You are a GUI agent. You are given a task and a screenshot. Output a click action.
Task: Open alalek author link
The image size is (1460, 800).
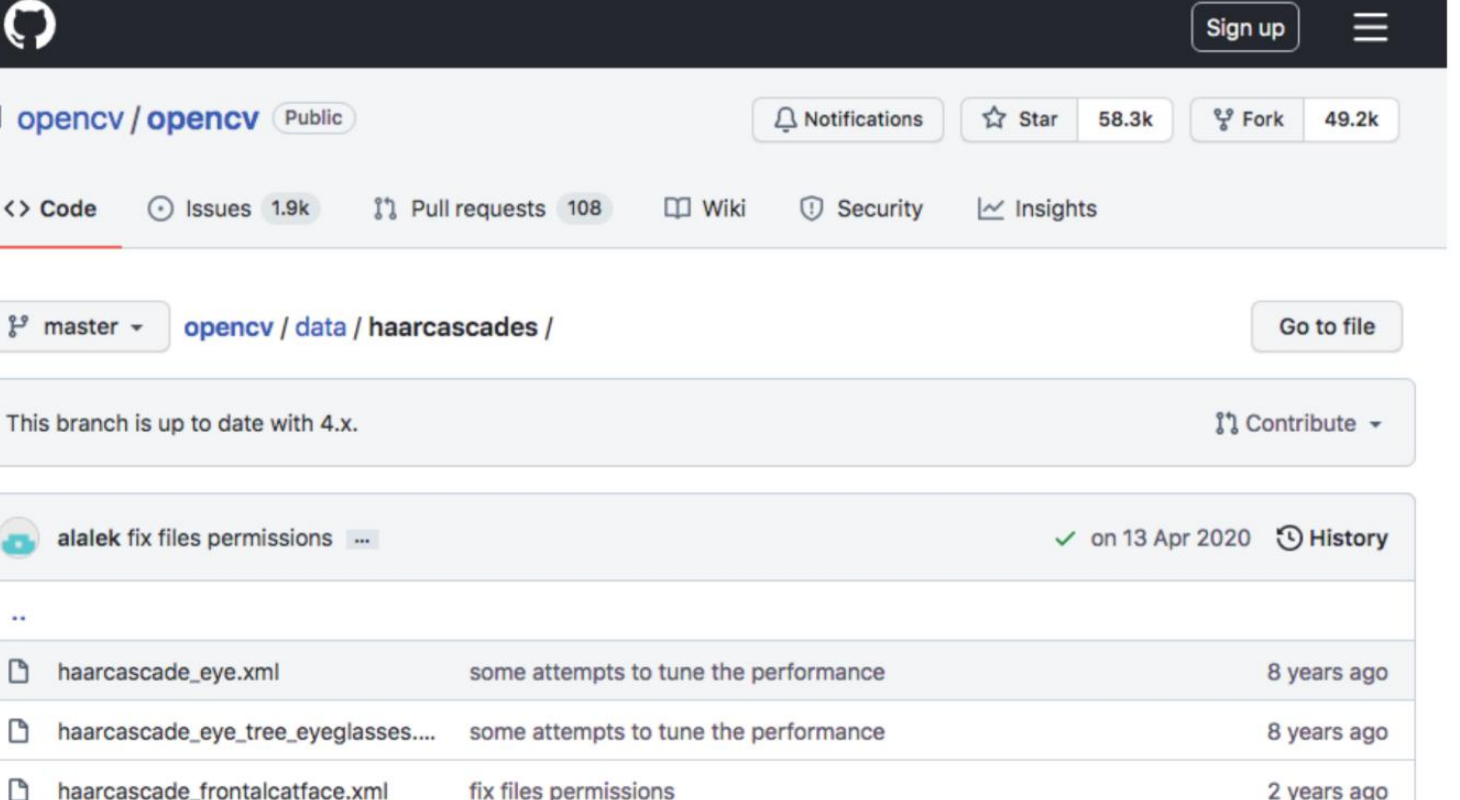tap(88, 538)
